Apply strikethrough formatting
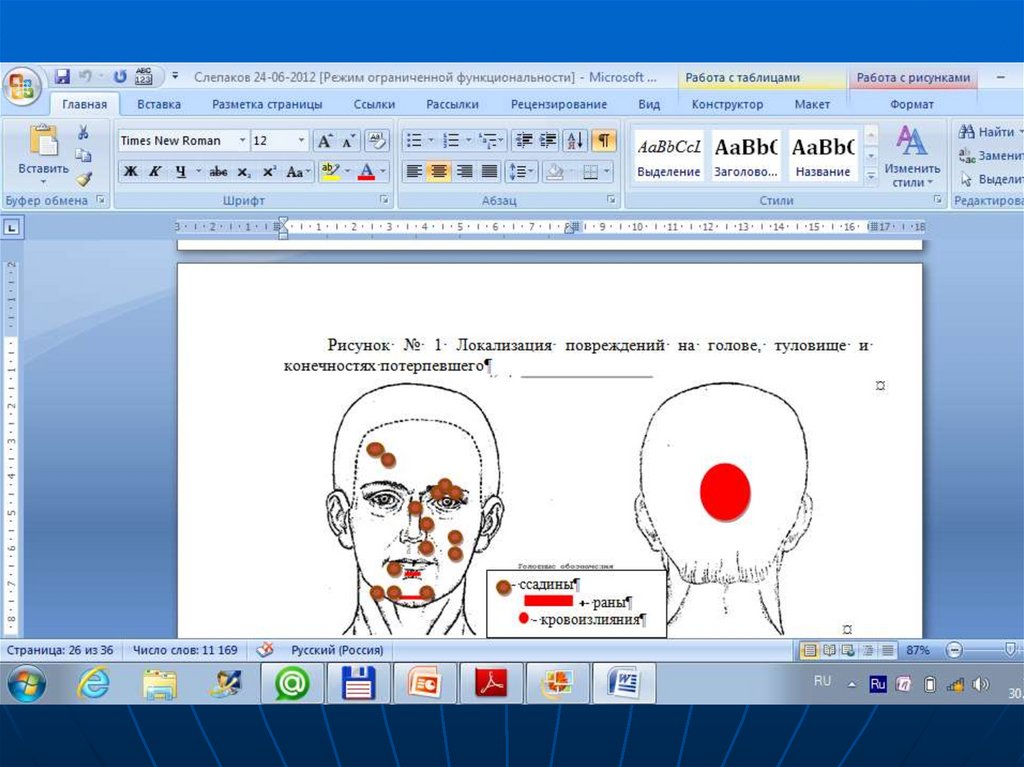The width and height of the screenshot is (1024, 767). (x=218, y=172)
